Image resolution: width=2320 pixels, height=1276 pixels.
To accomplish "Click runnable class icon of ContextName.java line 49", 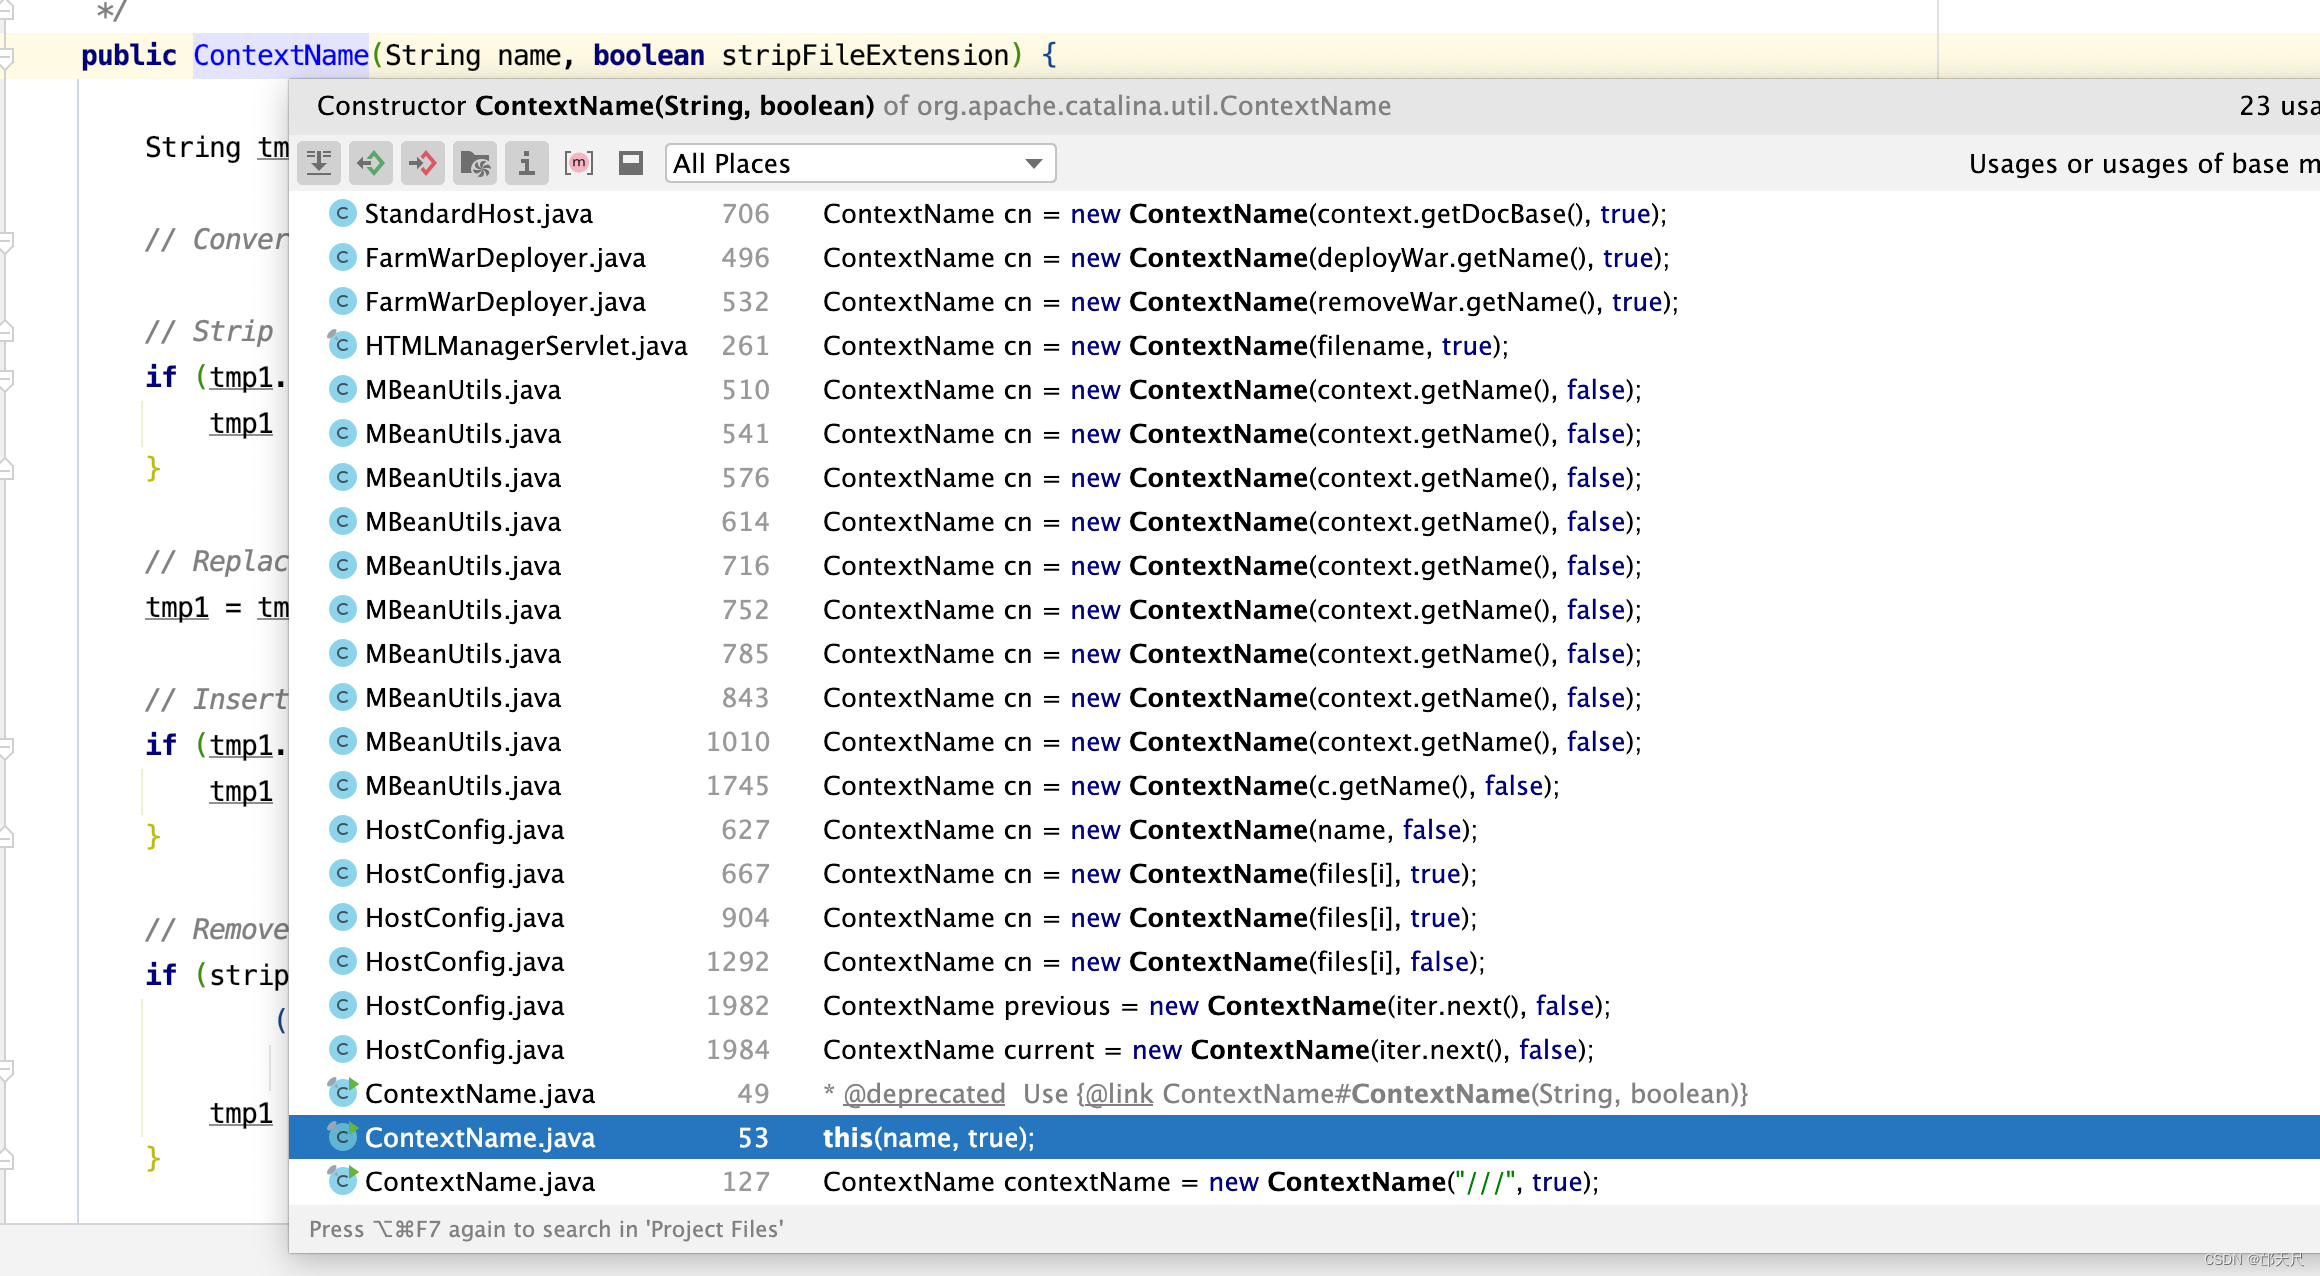I will point(342,1092).
